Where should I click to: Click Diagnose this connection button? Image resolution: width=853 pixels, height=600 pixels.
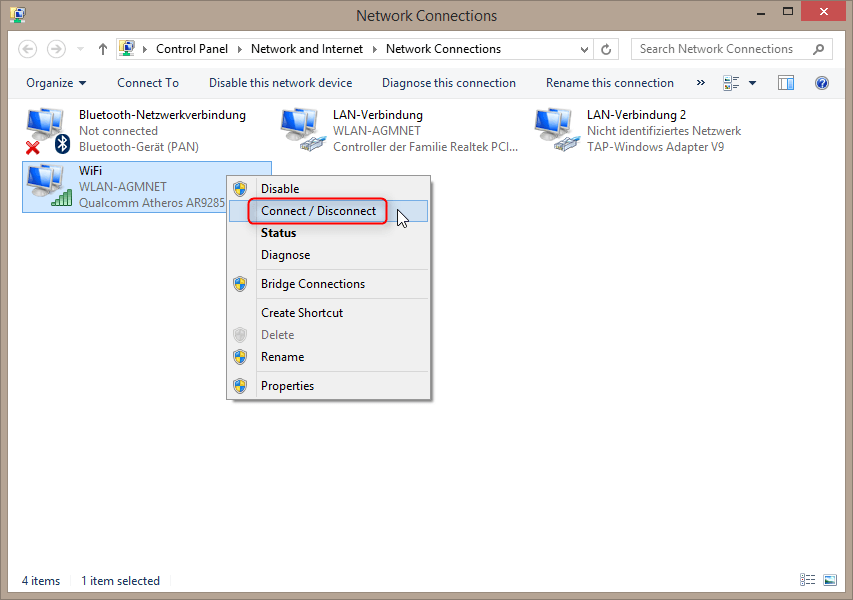tap(449, 83)
